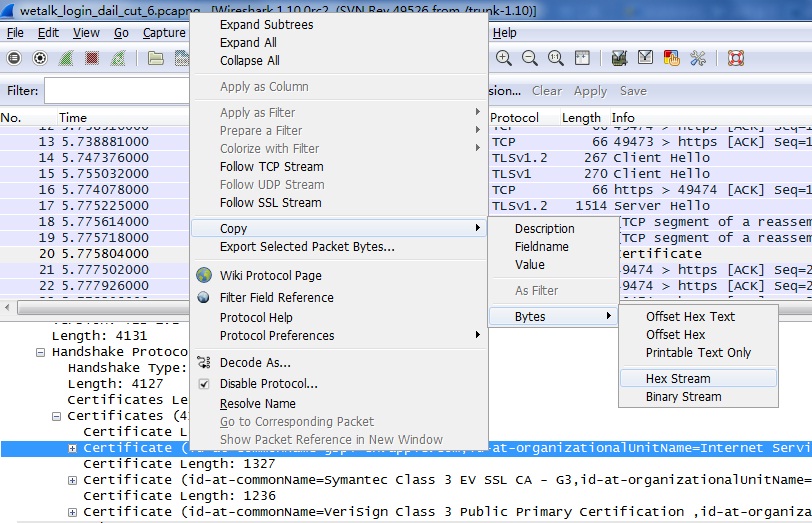Click the Wireshark fin icon in title bar
This screenshot has width=812, height=523.
coord(8,10)
